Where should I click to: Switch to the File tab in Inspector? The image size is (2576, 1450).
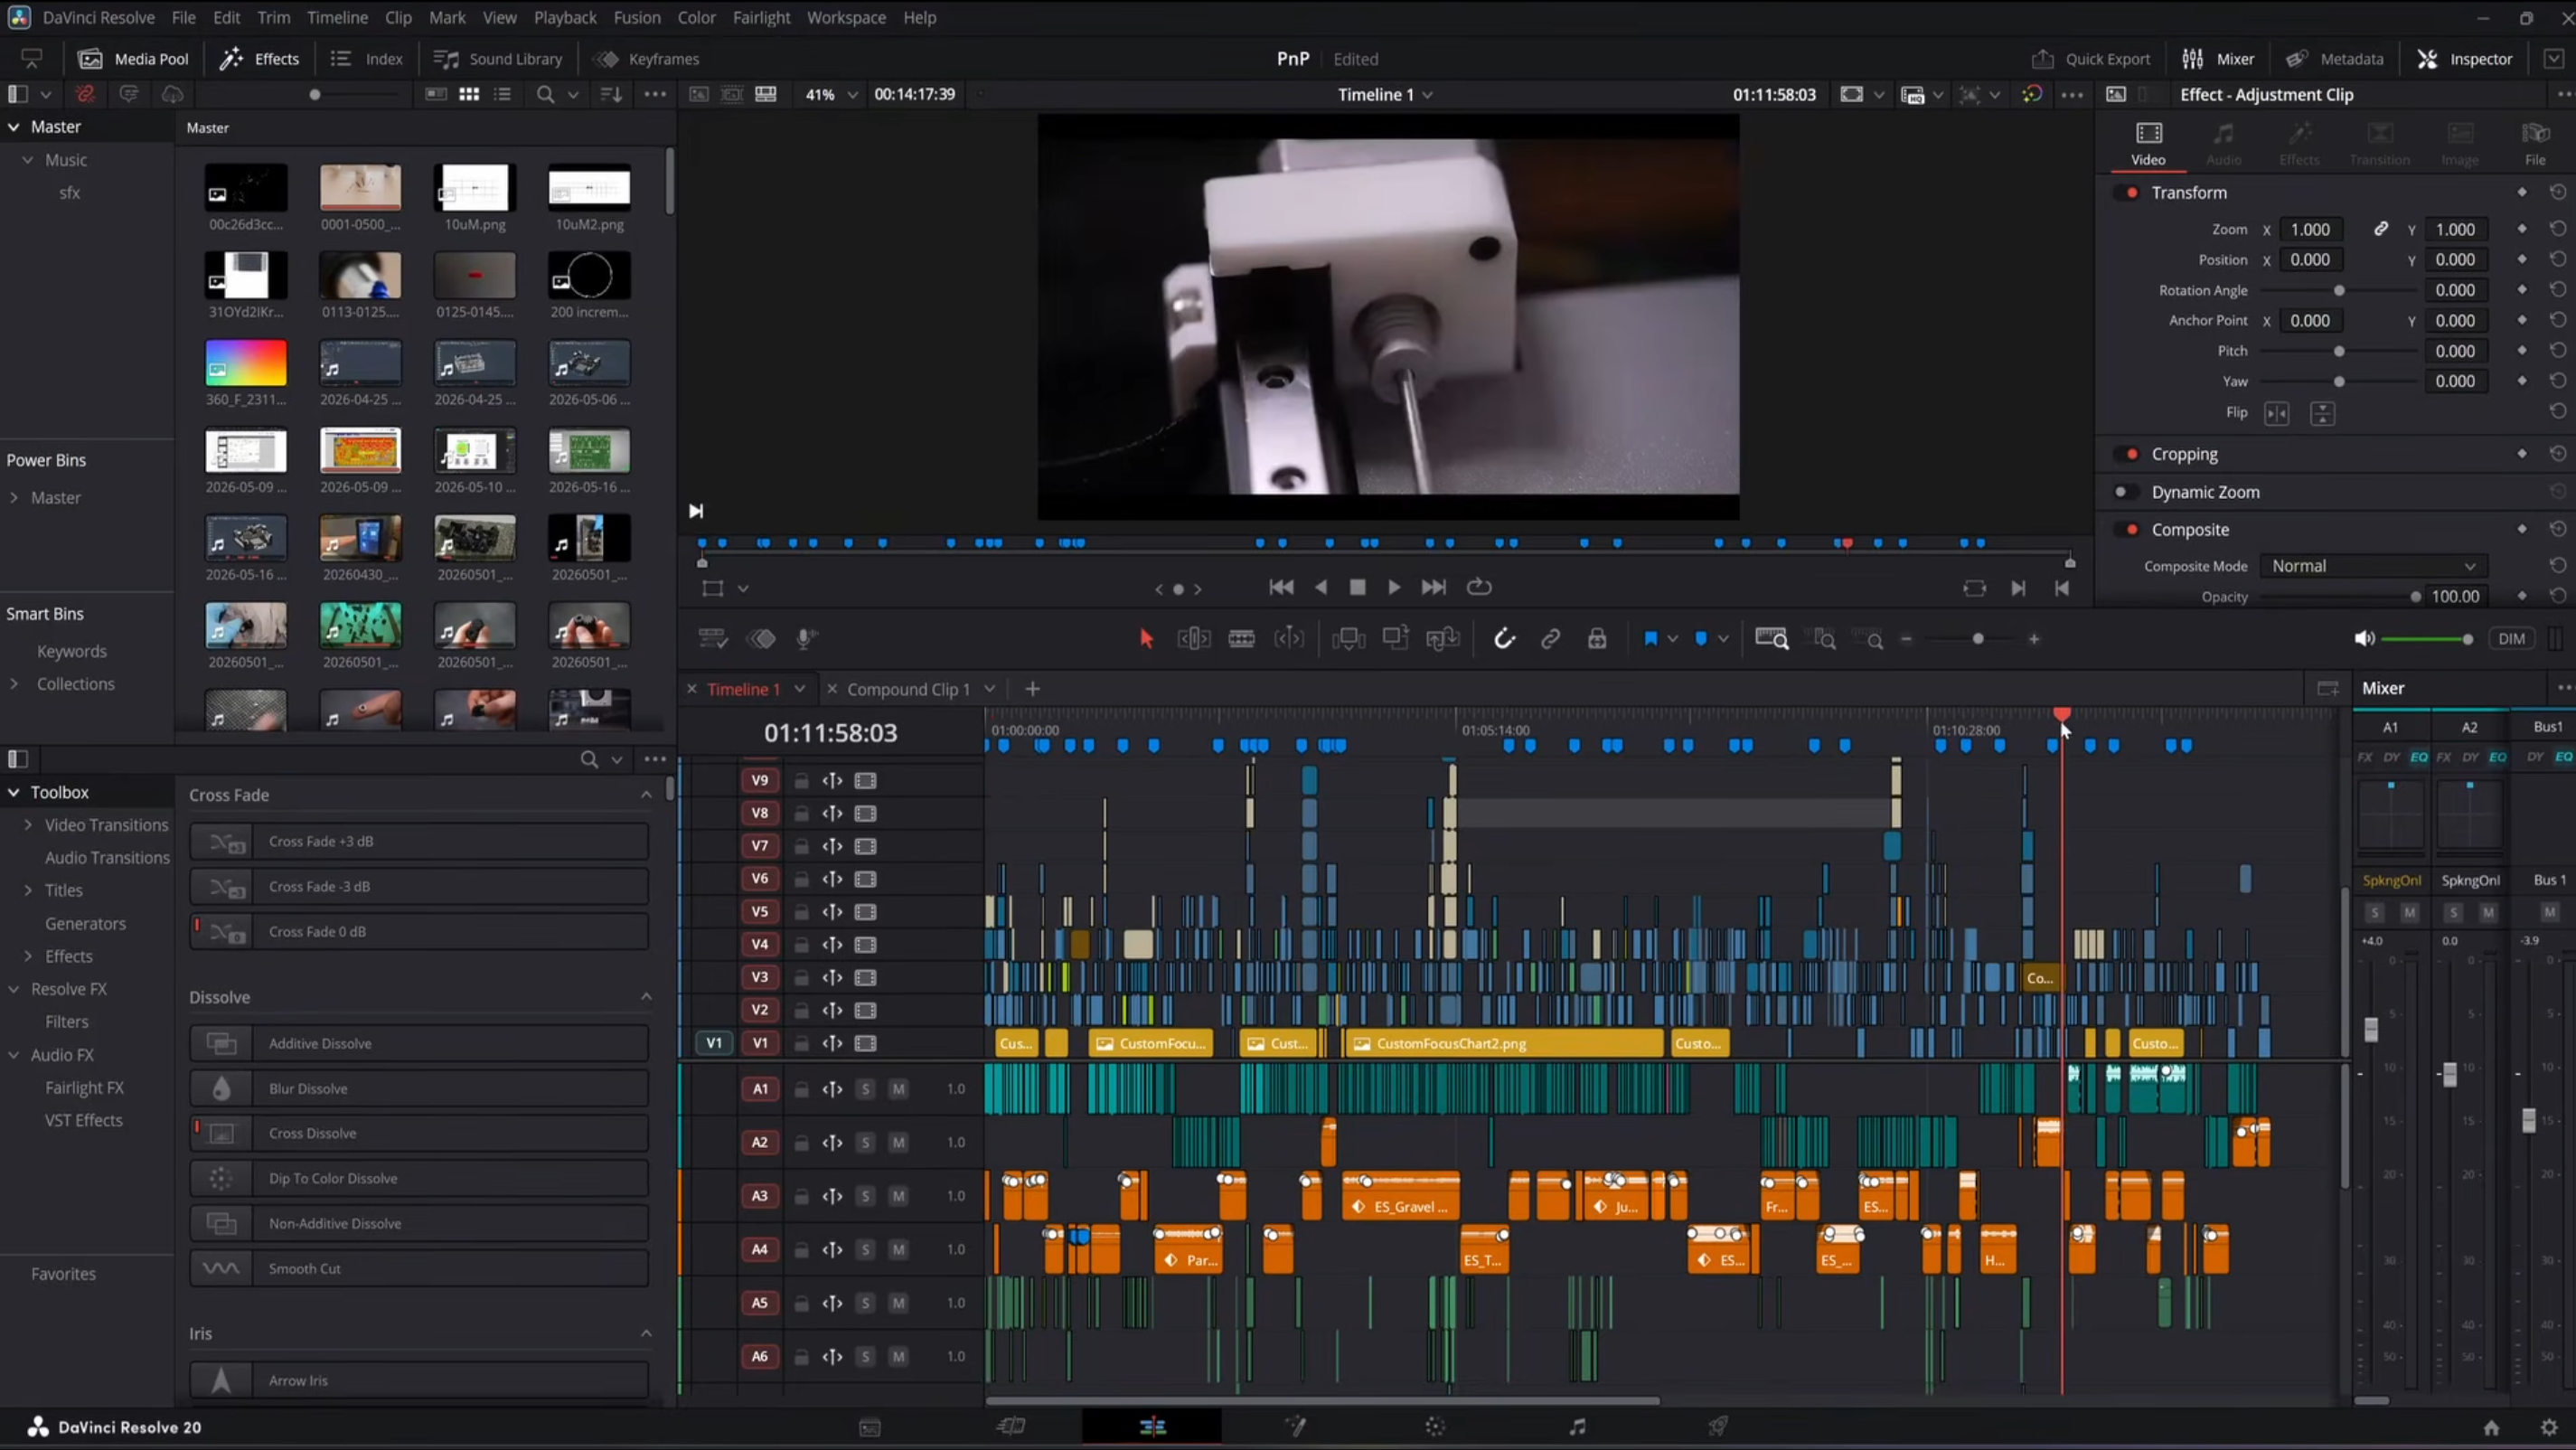pyautogui.click(x=2534, y=143)
